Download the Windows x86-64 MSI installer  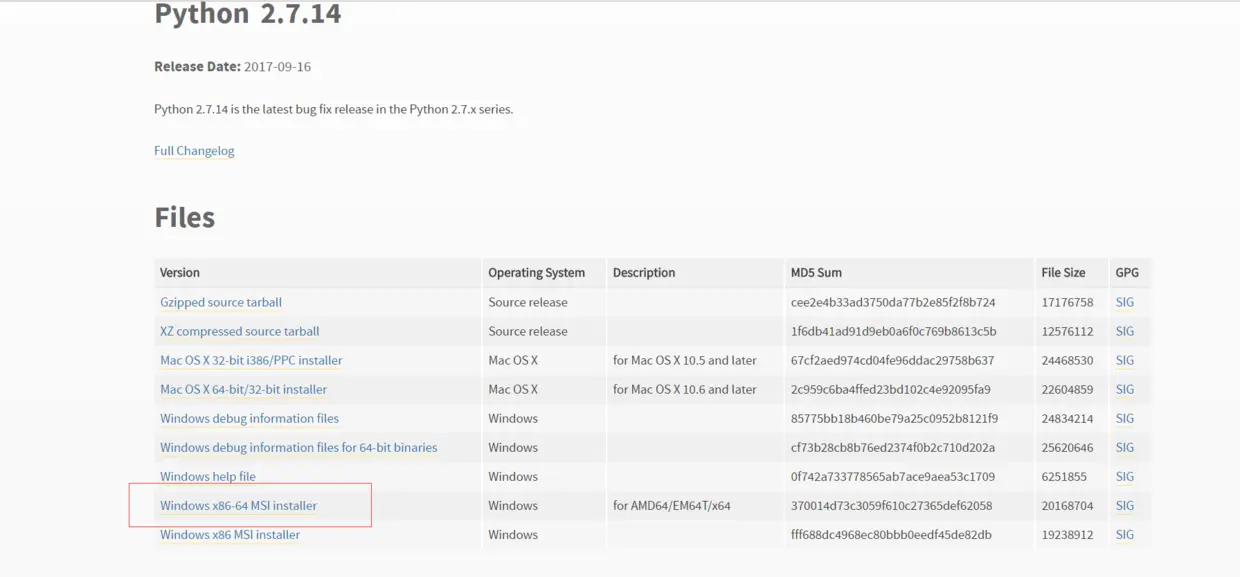(239, 505)
